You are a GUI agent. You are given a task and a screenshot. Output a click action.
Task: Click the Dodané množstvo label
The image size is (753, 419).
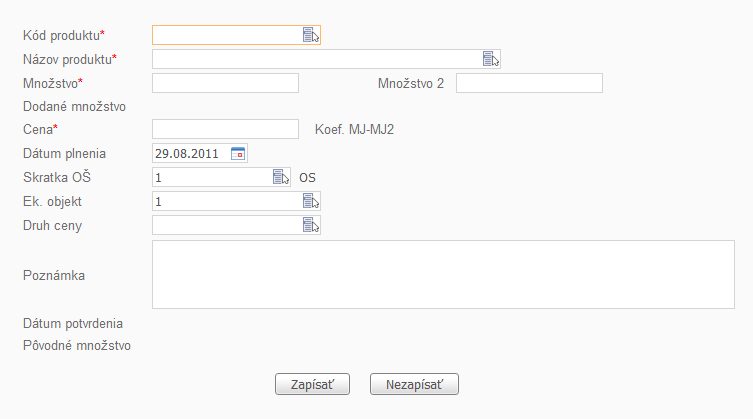point(74,107)
